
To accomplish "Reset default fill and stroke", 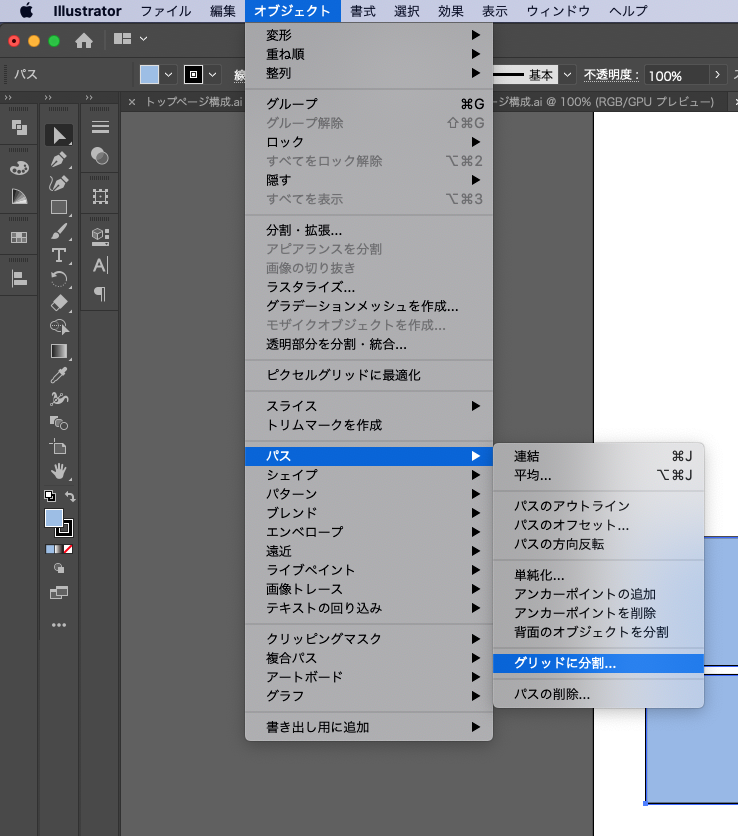I will pyautogui.click(x=50, y=496).
